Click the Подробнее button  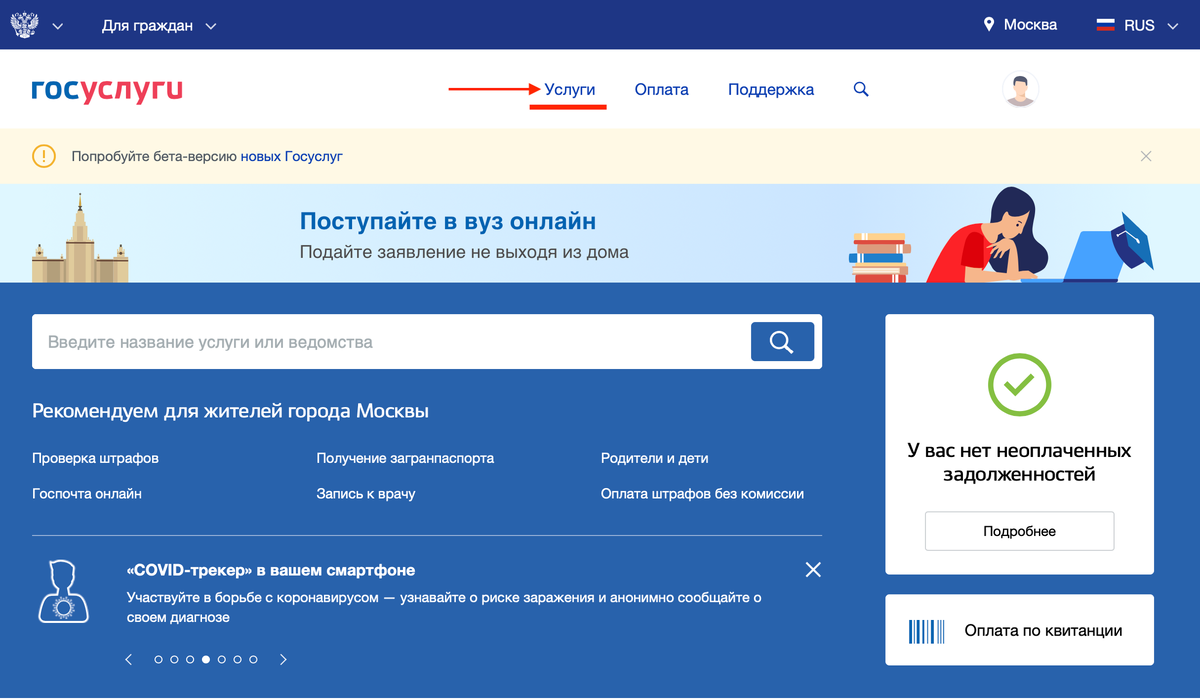pos(1019,531)
